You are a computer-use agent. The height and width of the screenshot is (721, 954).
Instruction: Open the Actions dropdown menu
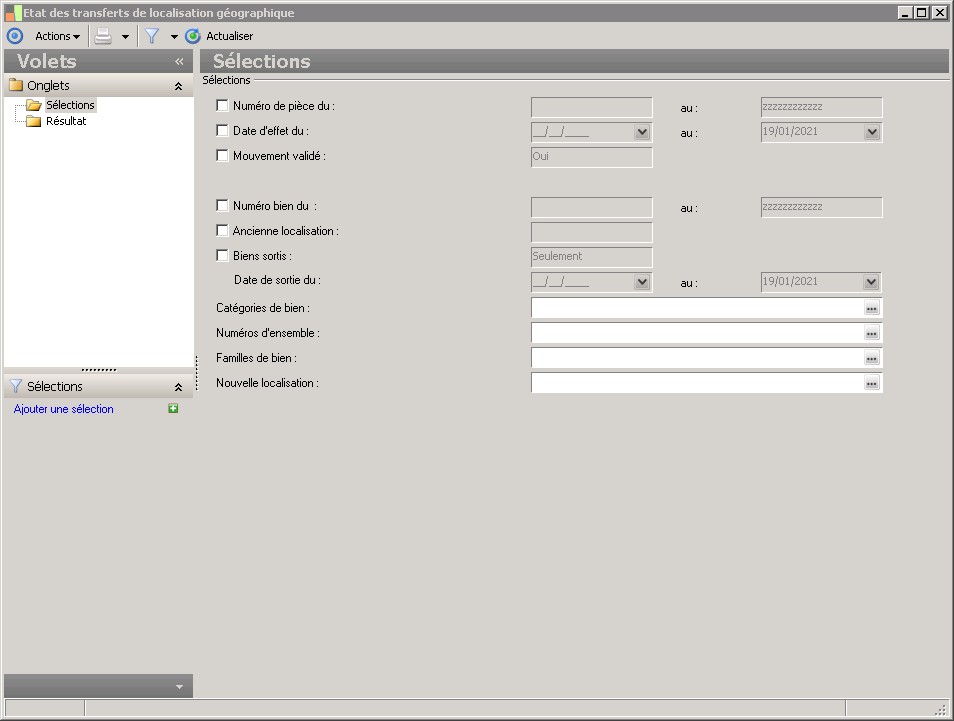(x=57, y=36)
